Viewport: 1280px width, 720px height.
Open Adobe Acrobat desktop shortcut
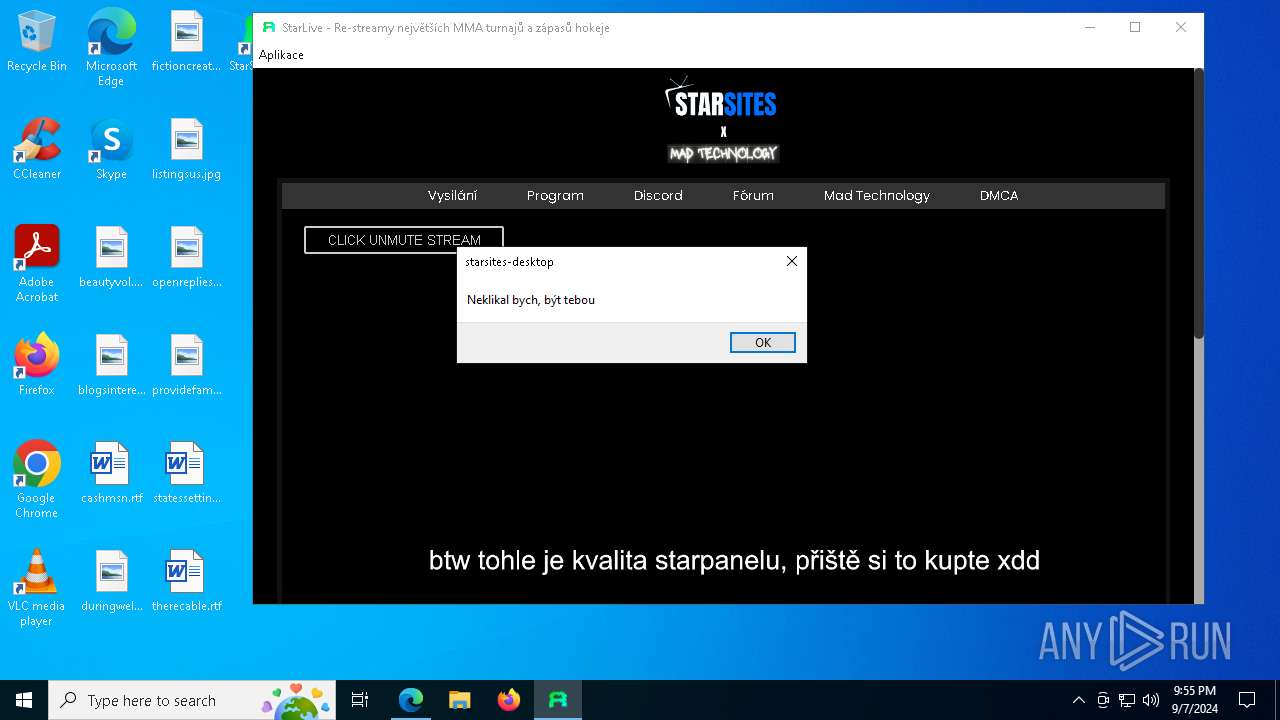coord(37,264)
